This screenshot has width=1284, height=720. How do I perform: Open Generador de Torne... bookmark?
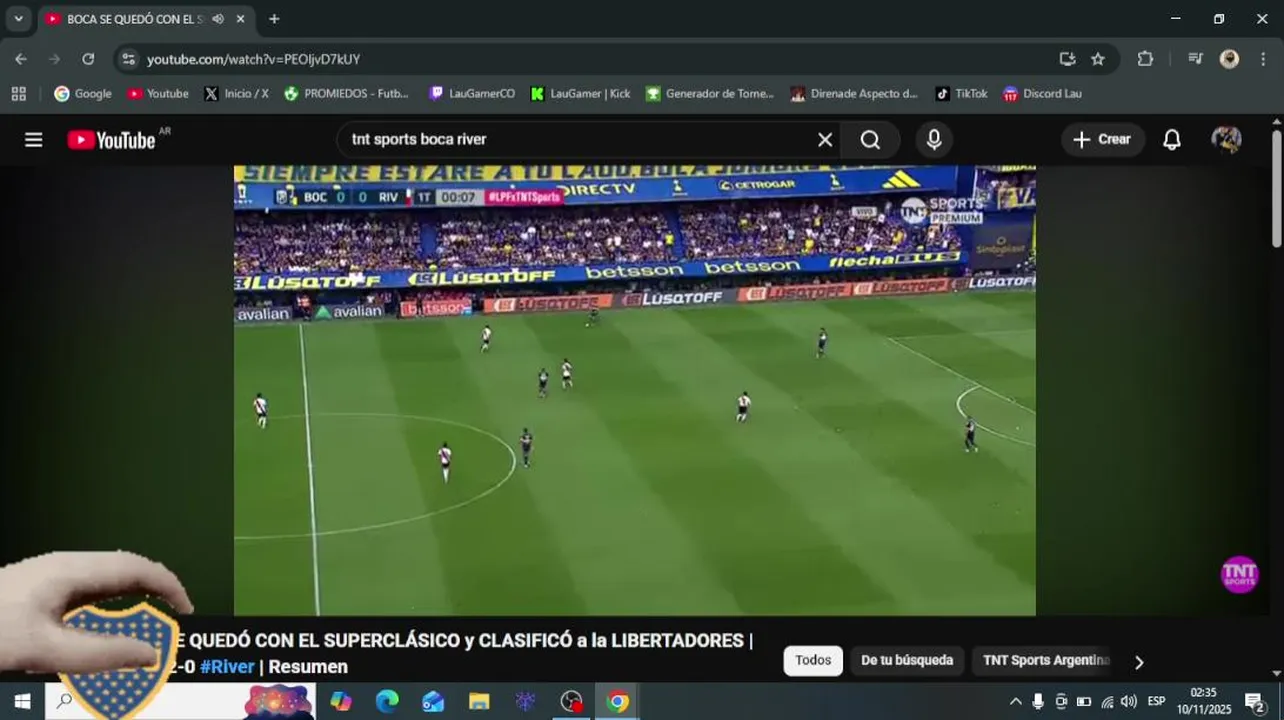(x=710, y=94)
